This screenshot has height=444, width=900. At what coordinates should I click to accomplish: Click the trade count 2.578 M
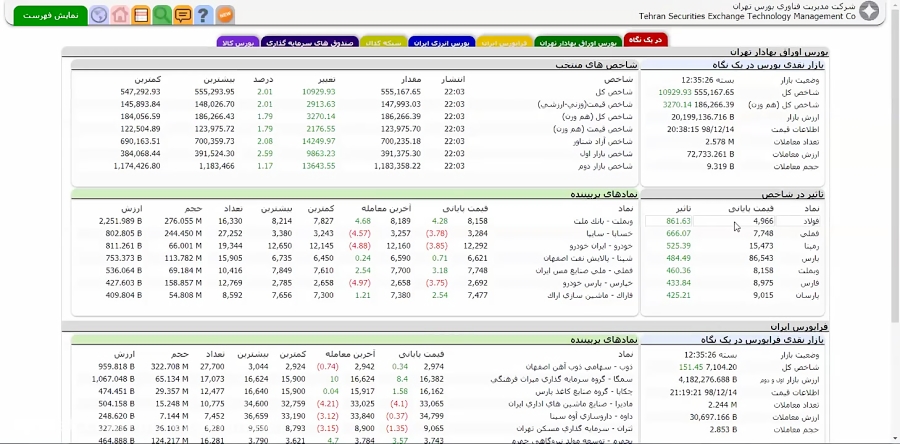tap(720, 142)
